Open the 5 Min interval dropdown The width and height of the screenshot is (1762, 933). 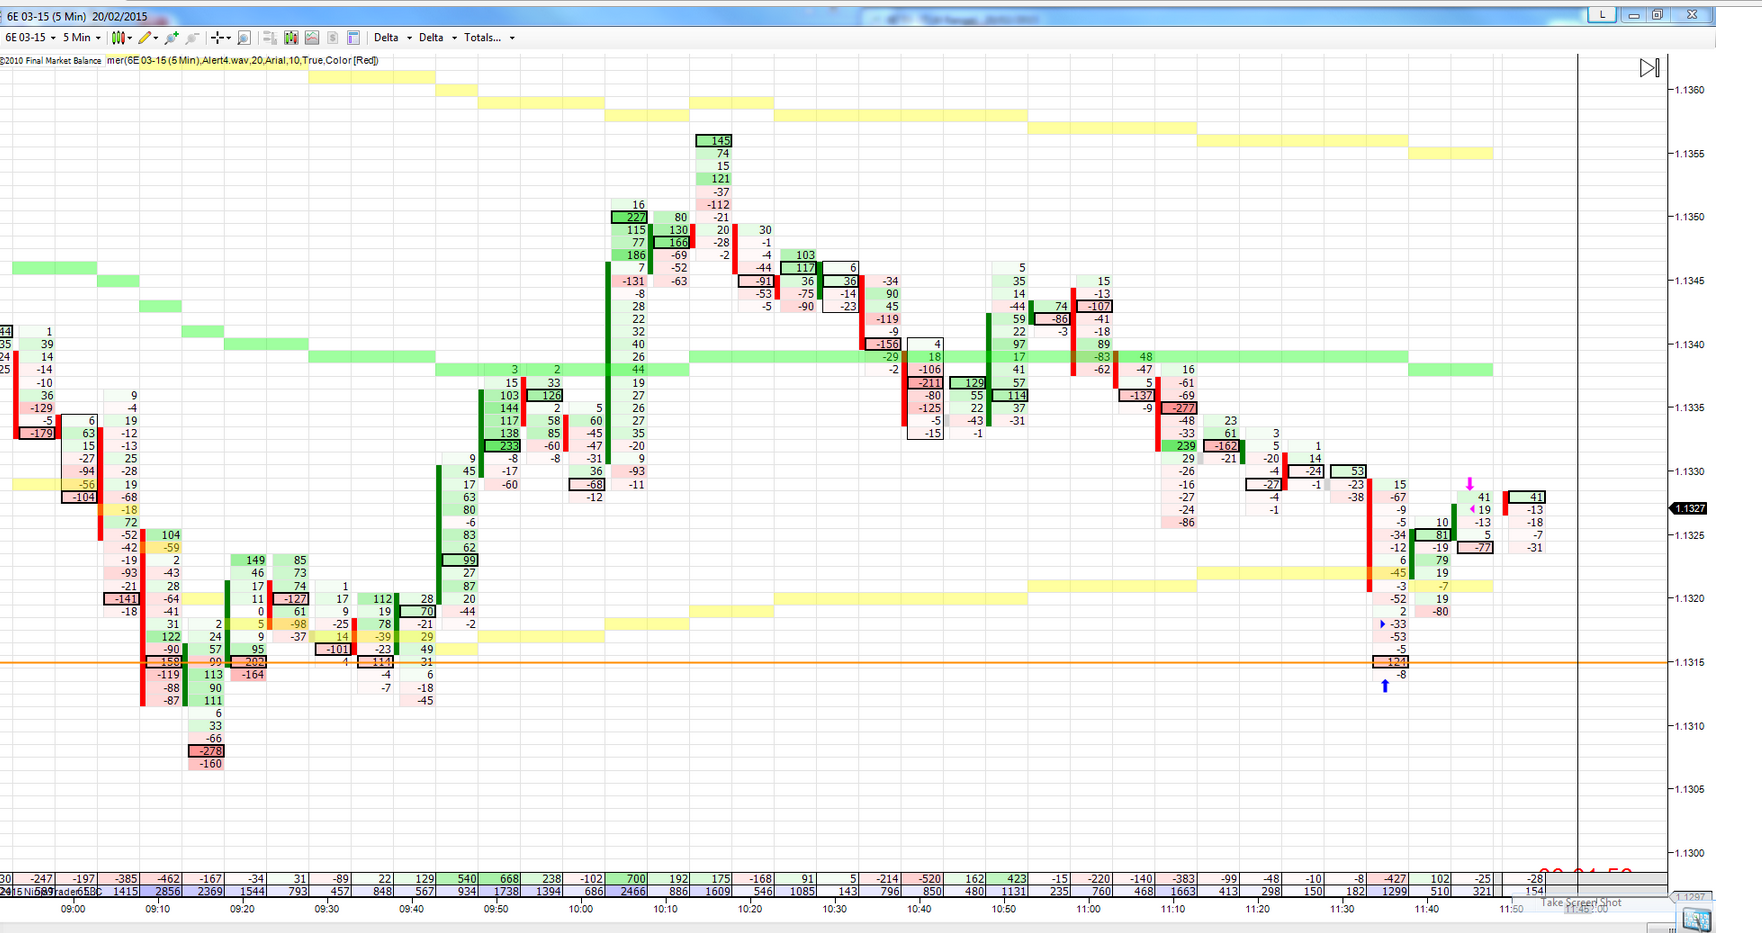82,38
